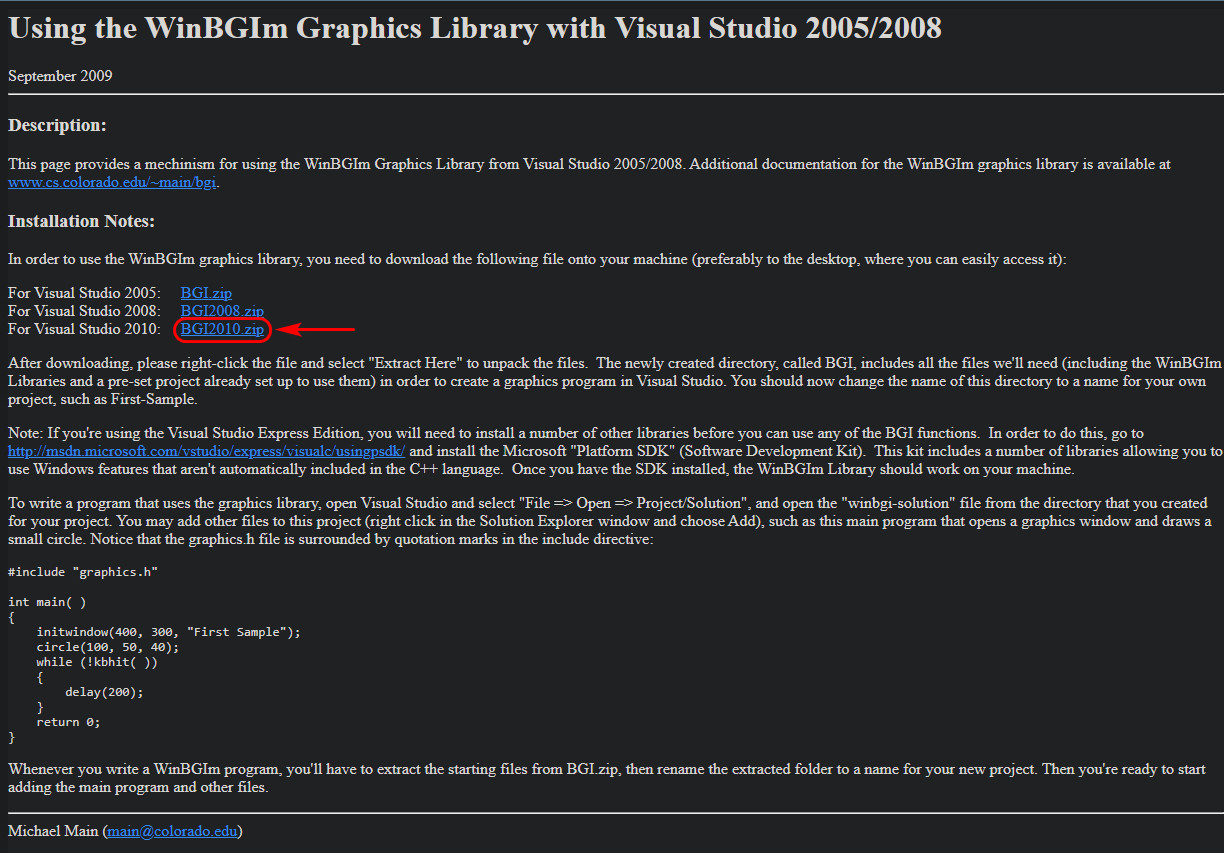Click the "Description:" heading
Image resolution: width=1224 pixels, height=853 pixels.
pos(57,125)
